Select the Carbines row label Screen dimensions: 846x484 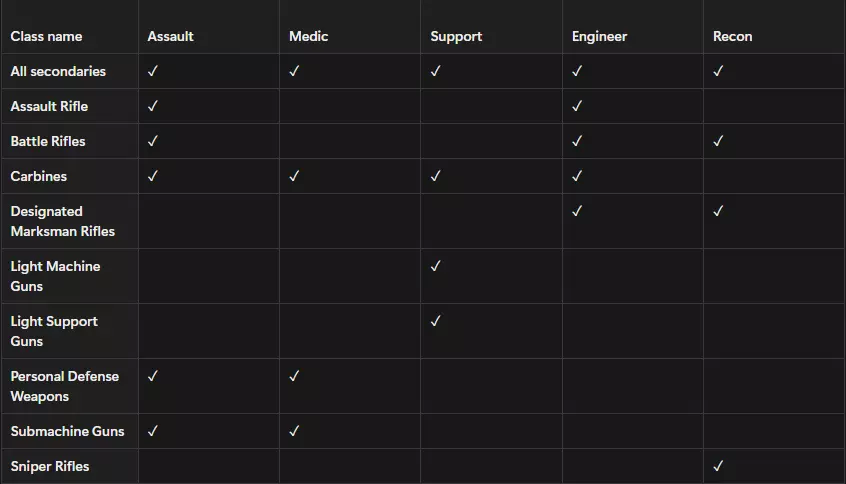point(39,176)
